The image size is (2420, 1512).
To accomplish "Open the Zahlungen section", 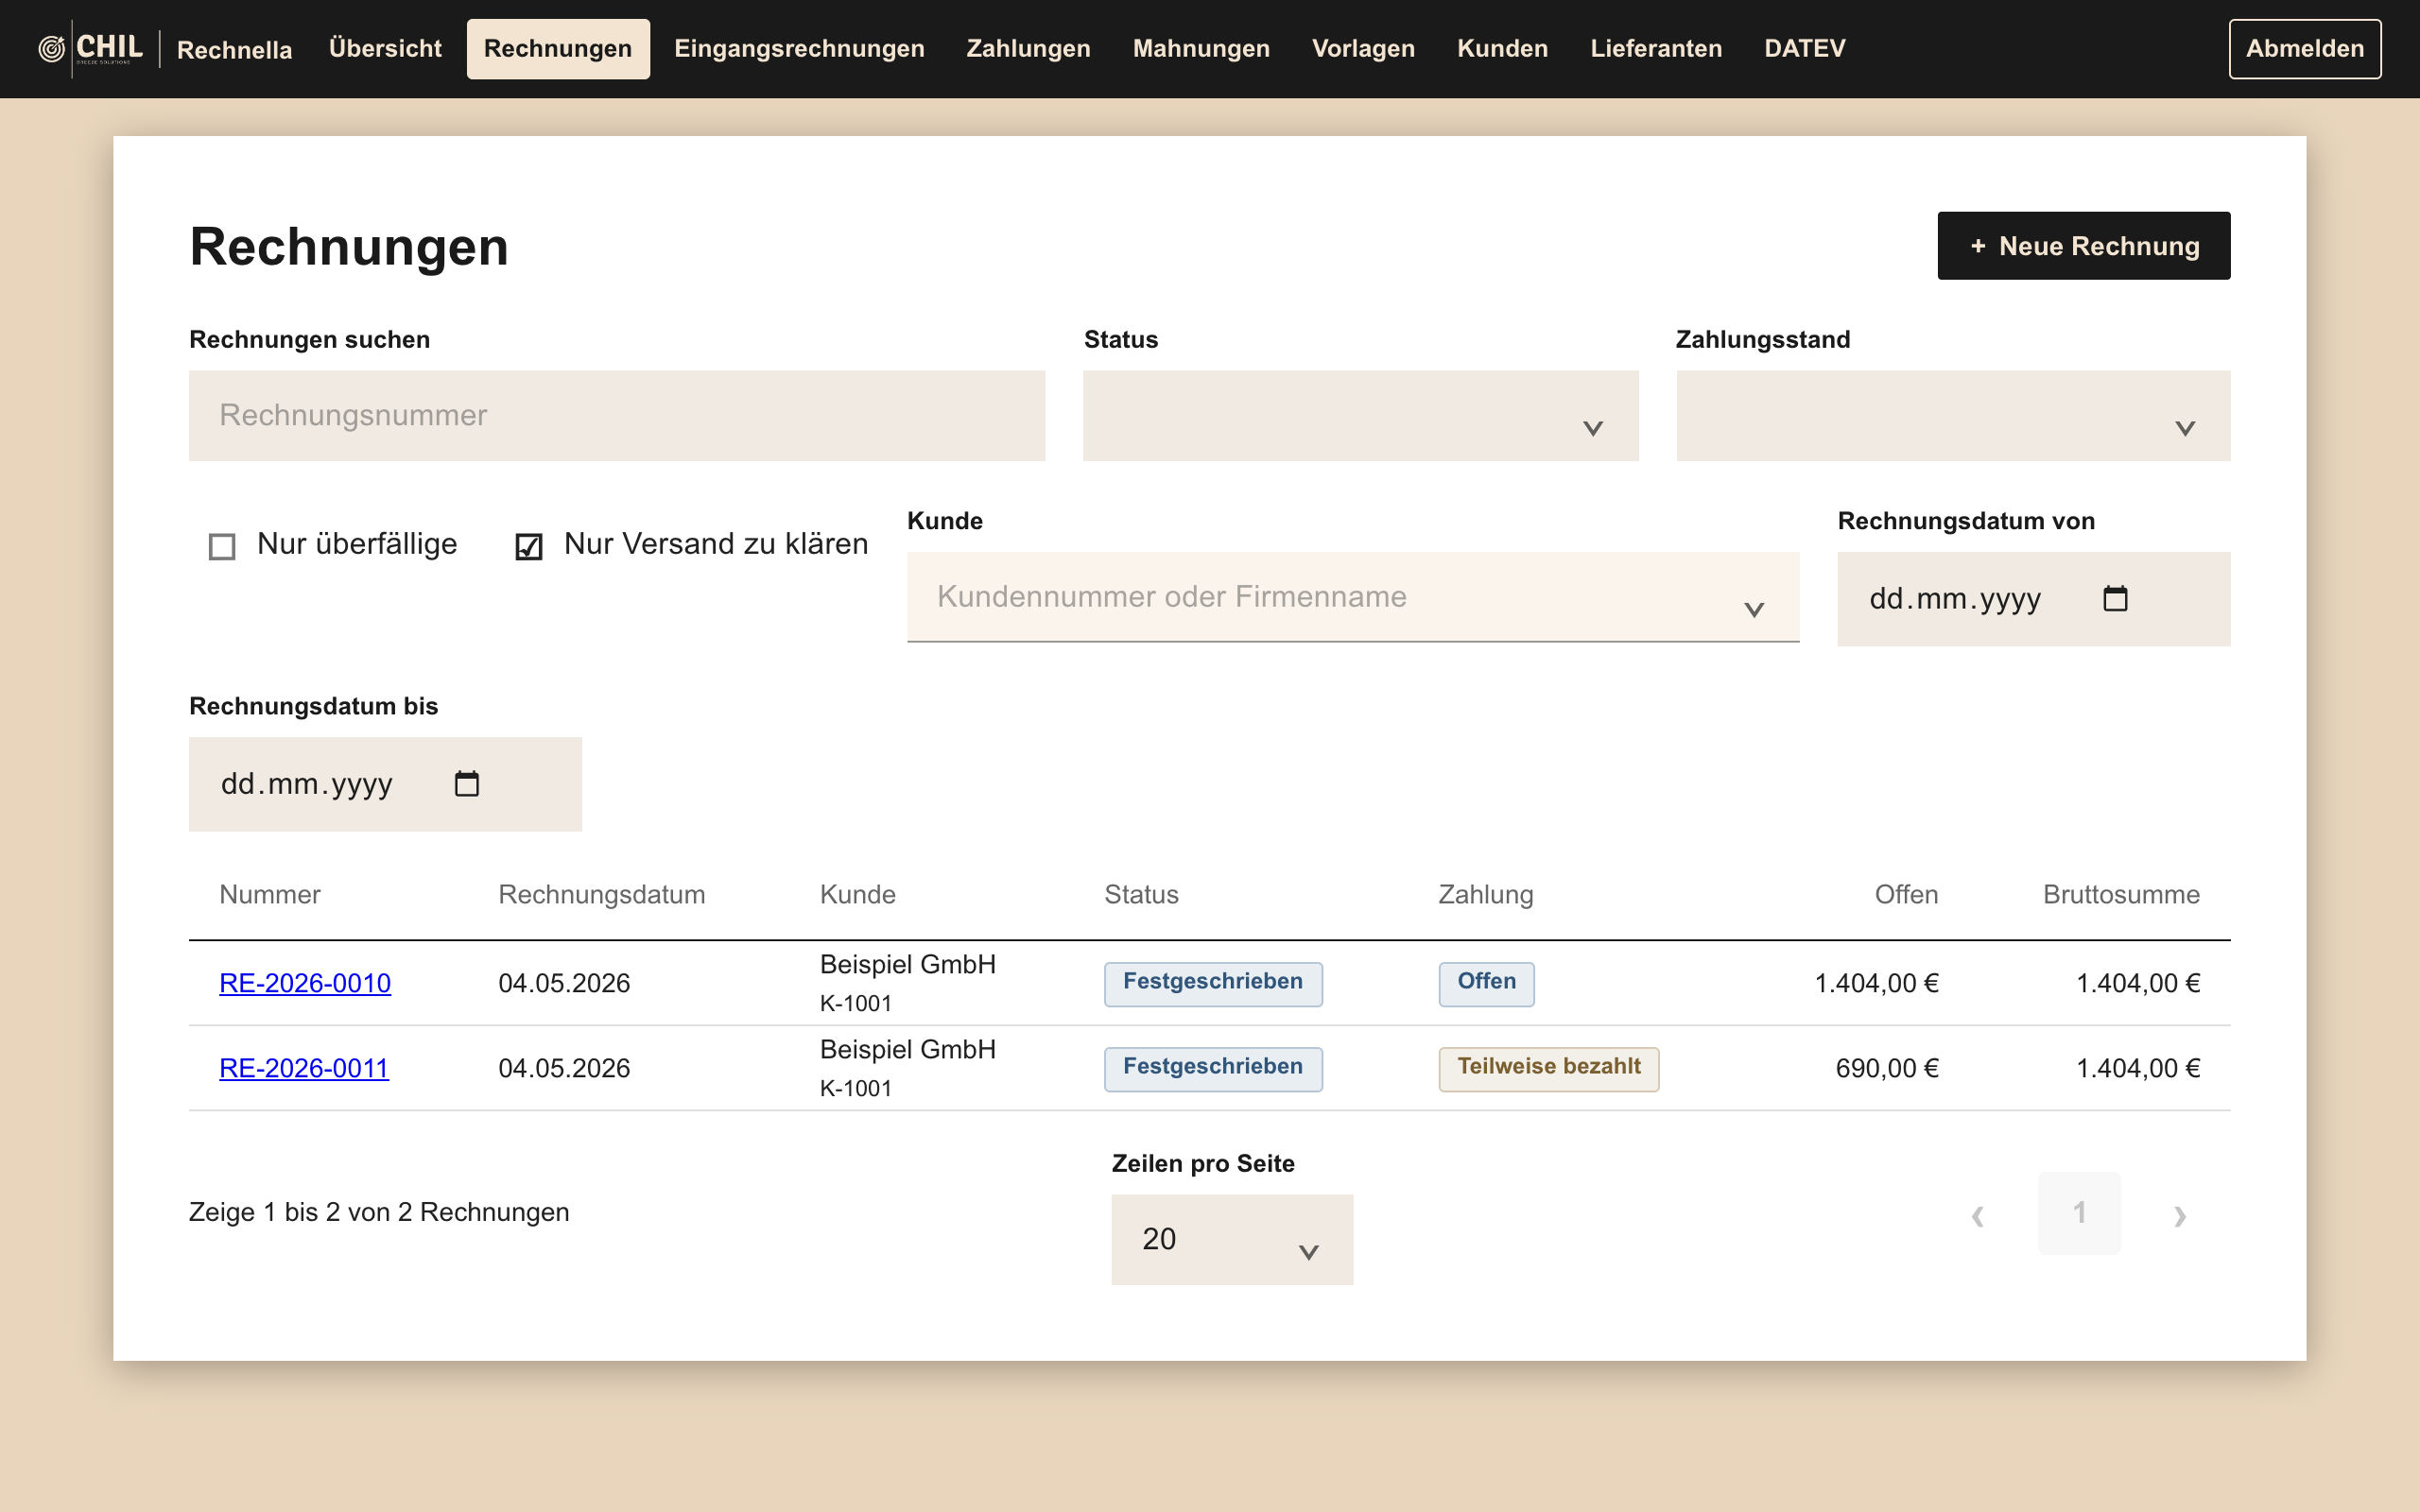I will [x=1028, y=48].
